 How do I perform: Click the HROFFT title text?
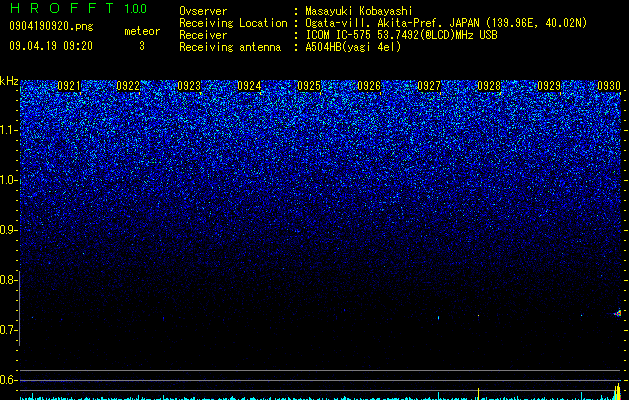click(62, 8)
